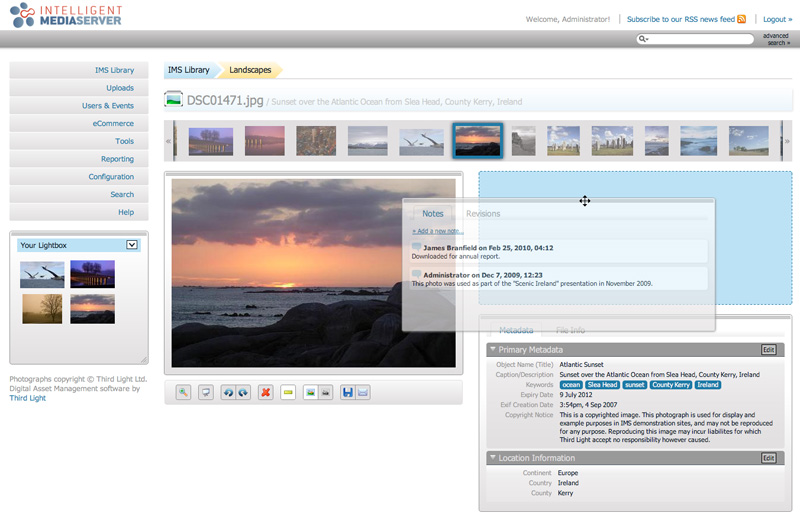Click the ocean keyword tag
This screenshot has width=800, height=529.
pos(571,385)
